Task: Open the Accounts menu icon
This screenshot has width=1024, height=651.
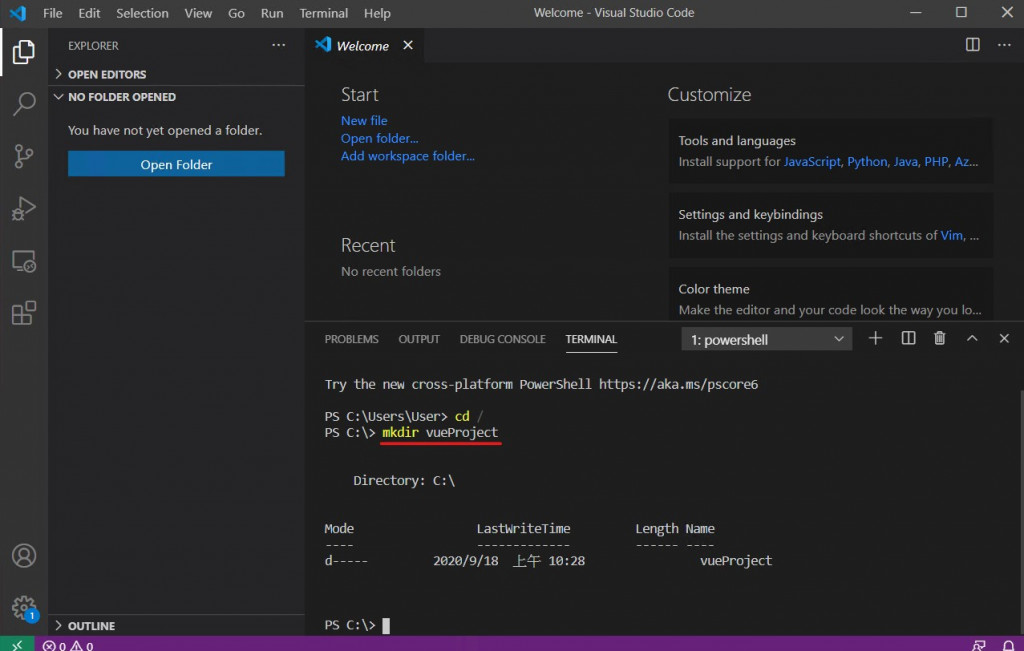Action: click(24, 556)
